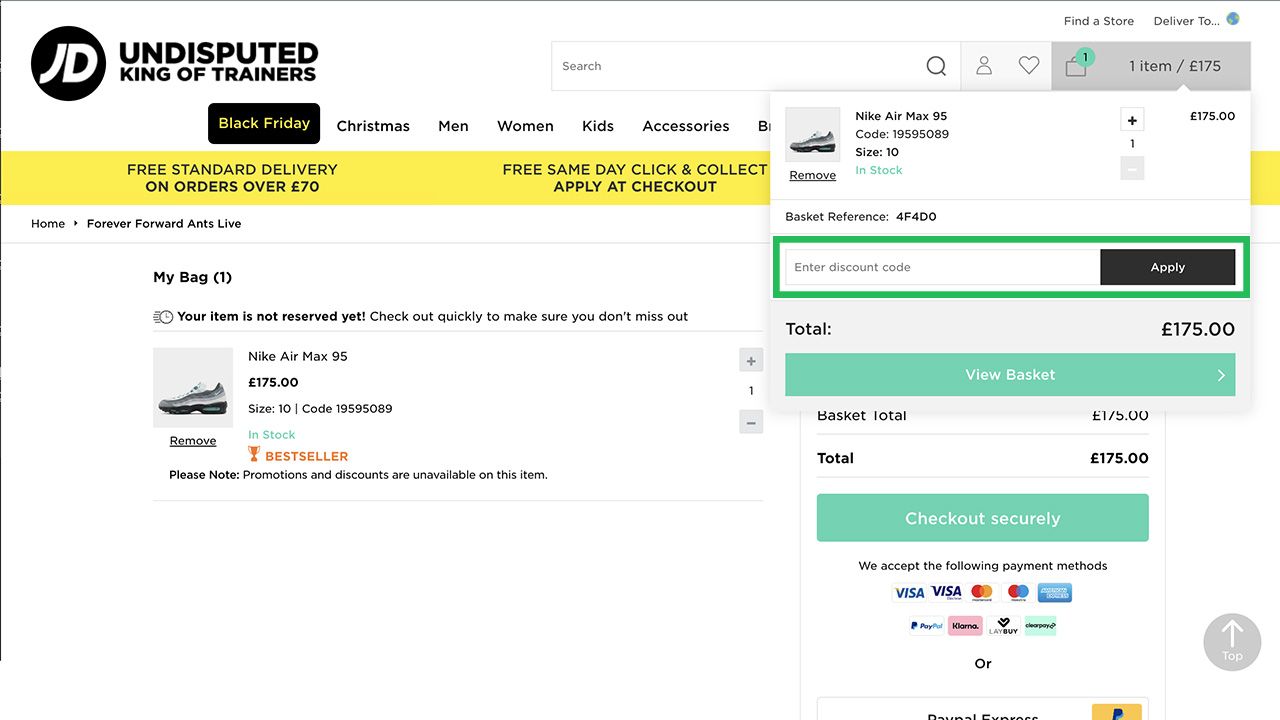Click Remove under the basket dropdown item
The image size is (1280, 720).
point(812,175)
